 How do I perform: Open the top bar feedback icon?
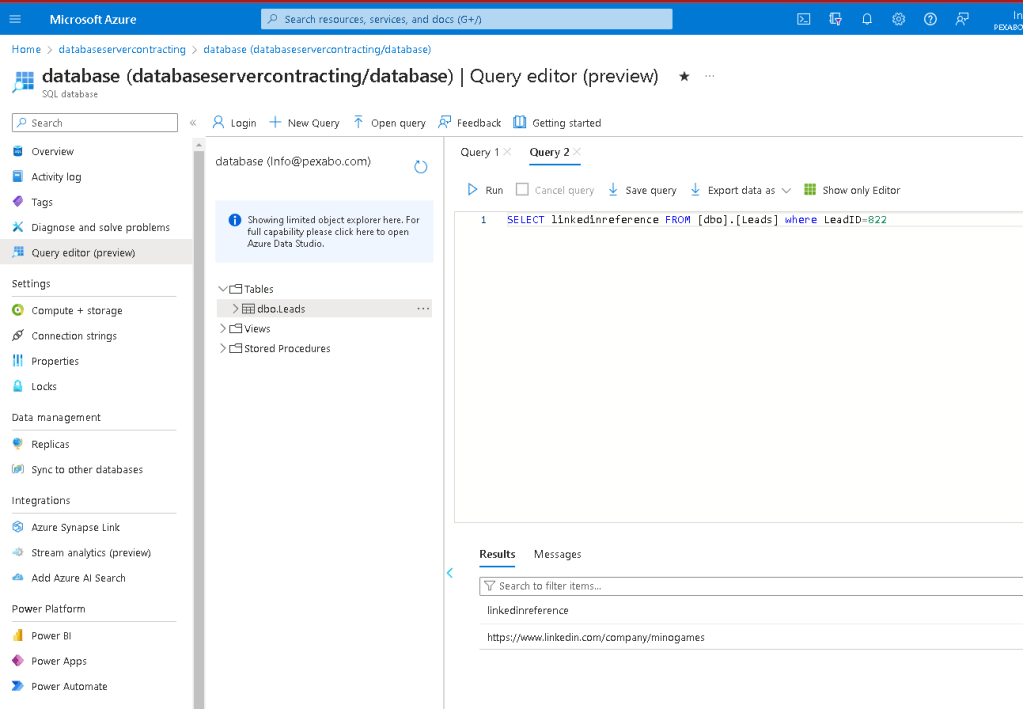(962, 19)
